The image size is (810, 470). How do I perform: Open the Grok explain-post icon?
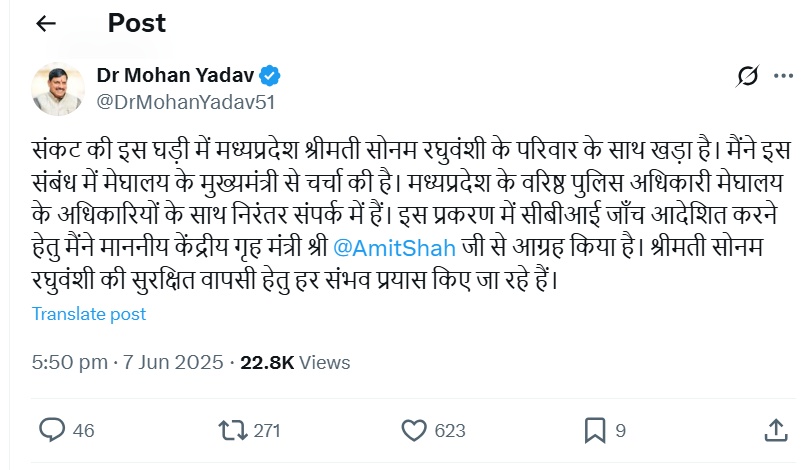tap(746, 76)
